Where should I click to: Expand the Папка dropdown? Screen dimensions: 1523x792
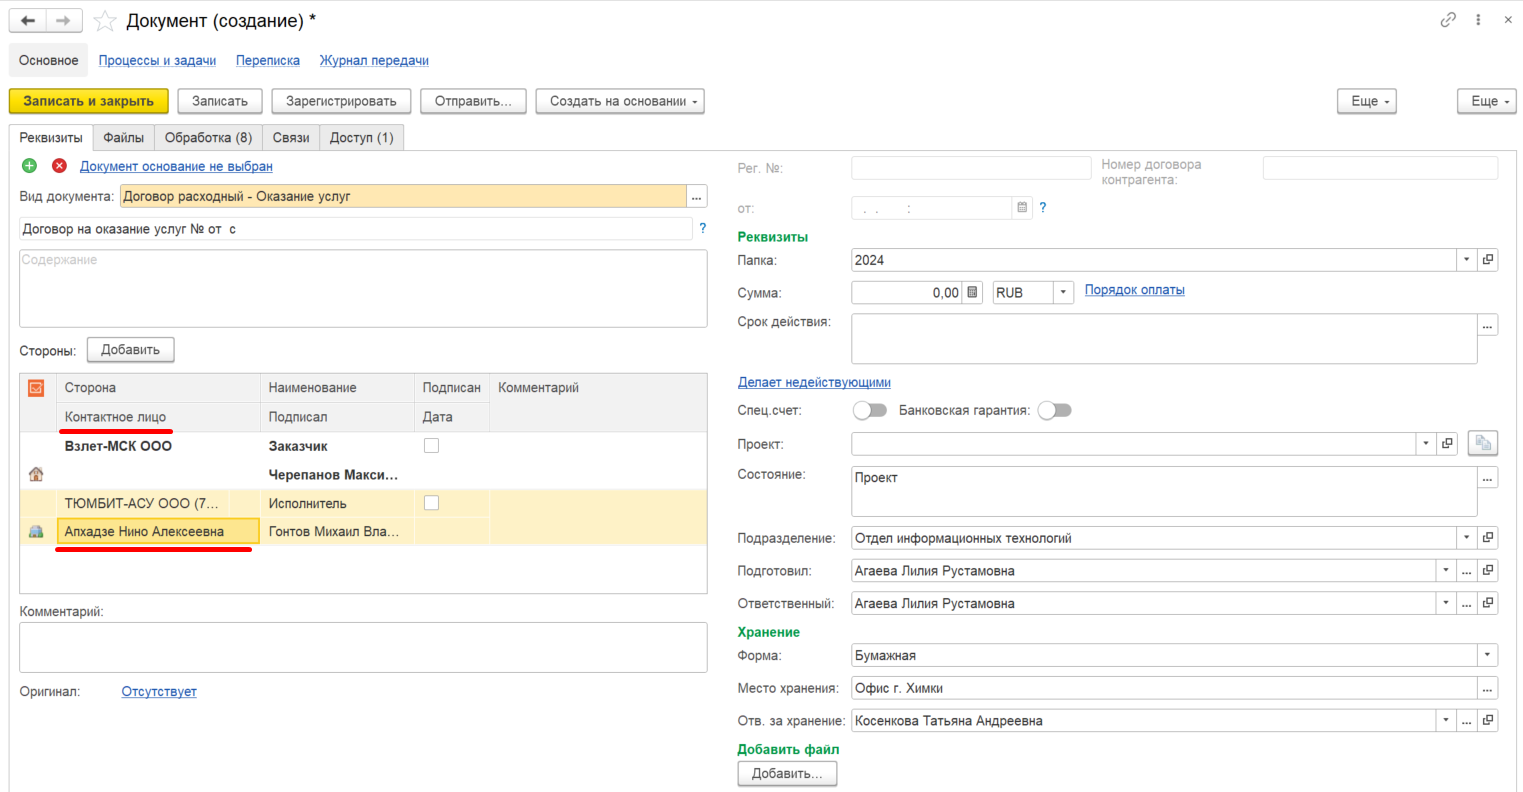(x=1467, y=260)
